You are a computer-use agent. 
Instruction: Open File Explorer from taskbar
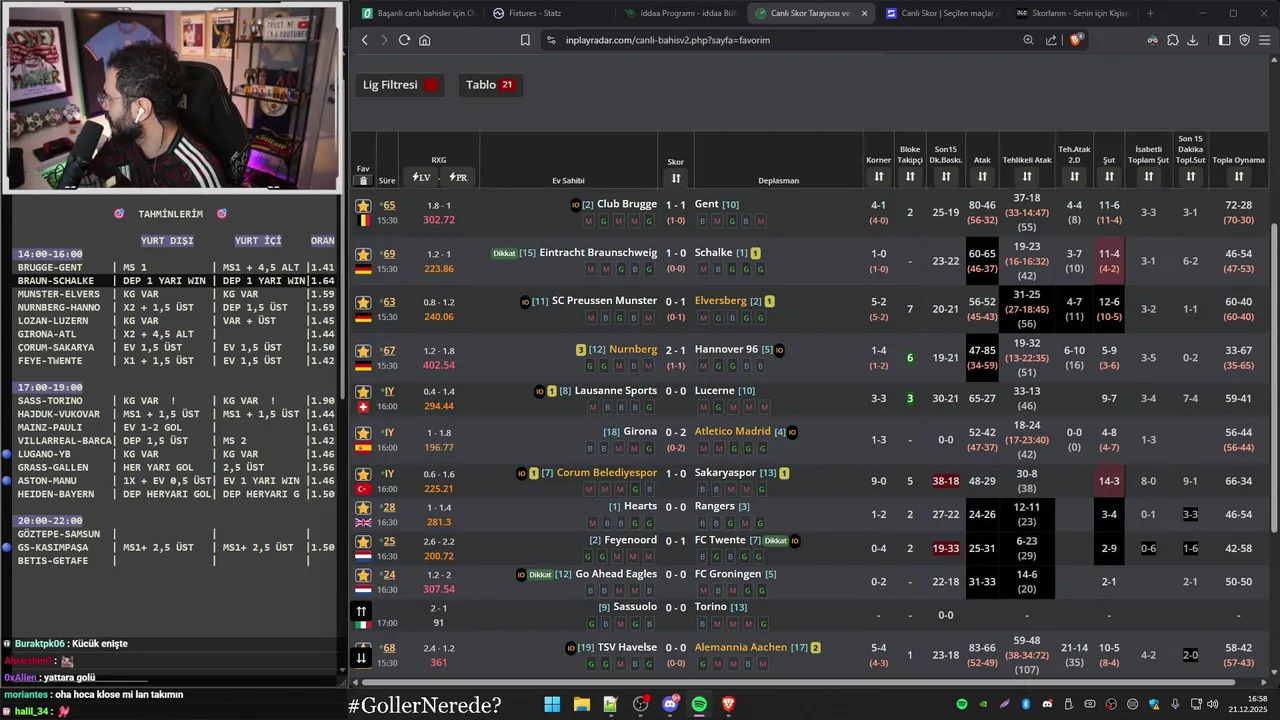(x=581, y=704)
